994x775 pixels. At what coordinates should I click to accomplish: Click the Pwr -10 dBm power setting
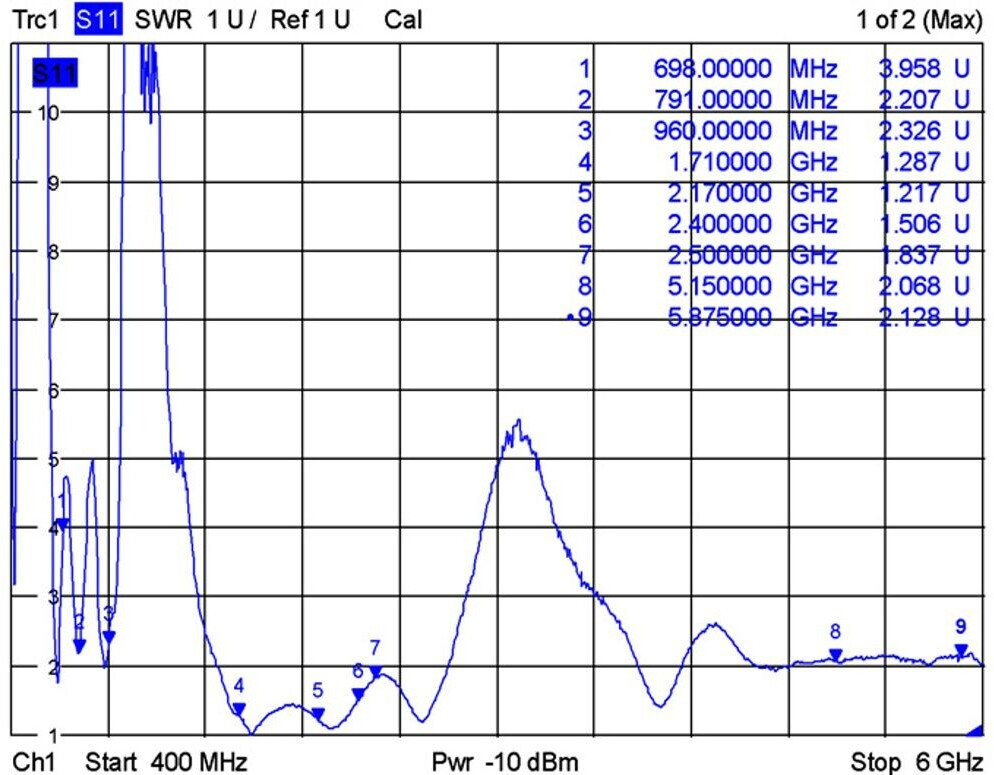[x=505, y=762]
